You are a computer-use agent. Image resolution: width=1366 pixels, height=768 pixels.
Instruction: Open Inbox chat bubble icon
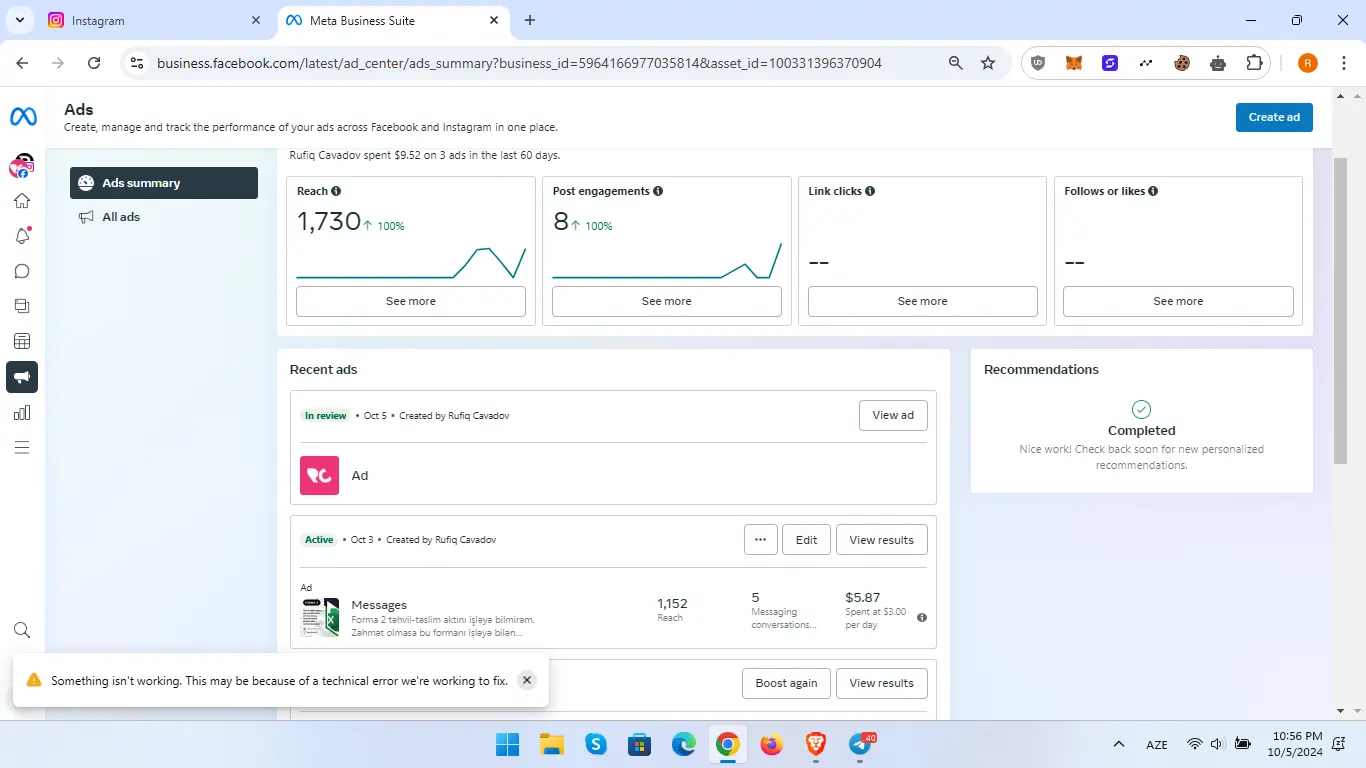click(22, 271)
